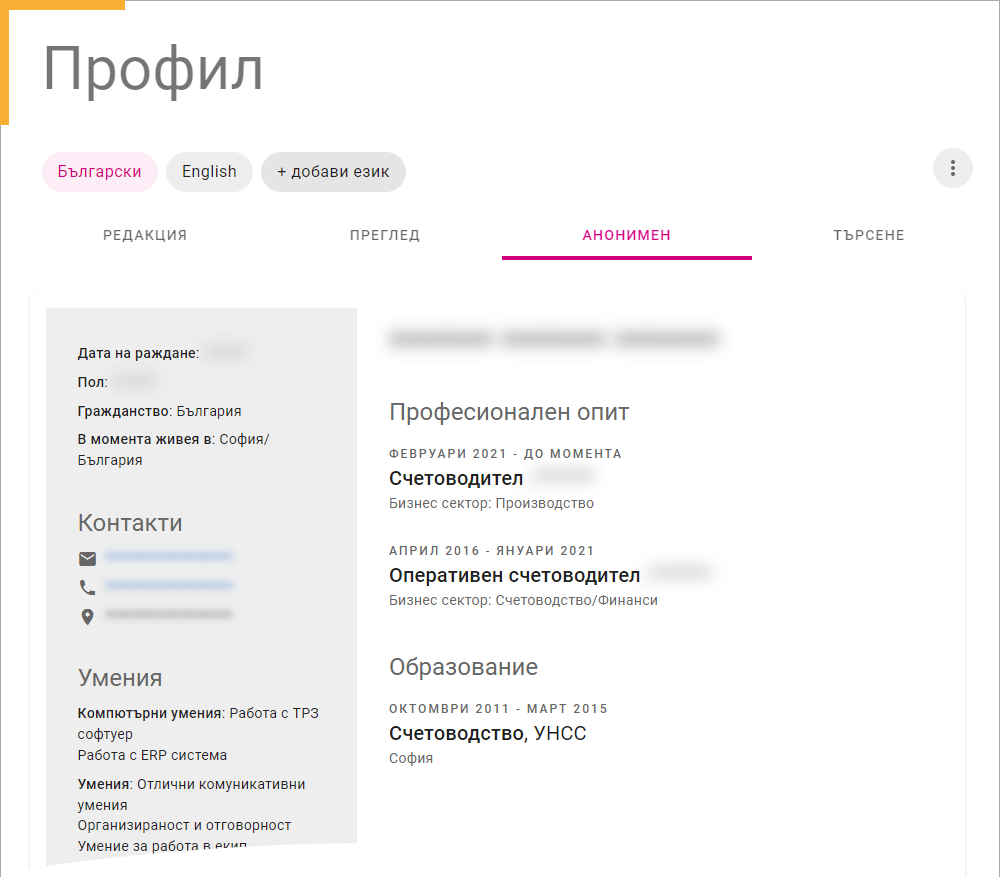Click the blurred email address link
This screenshot has width=1000, height=877.
[x=168, y=556]
